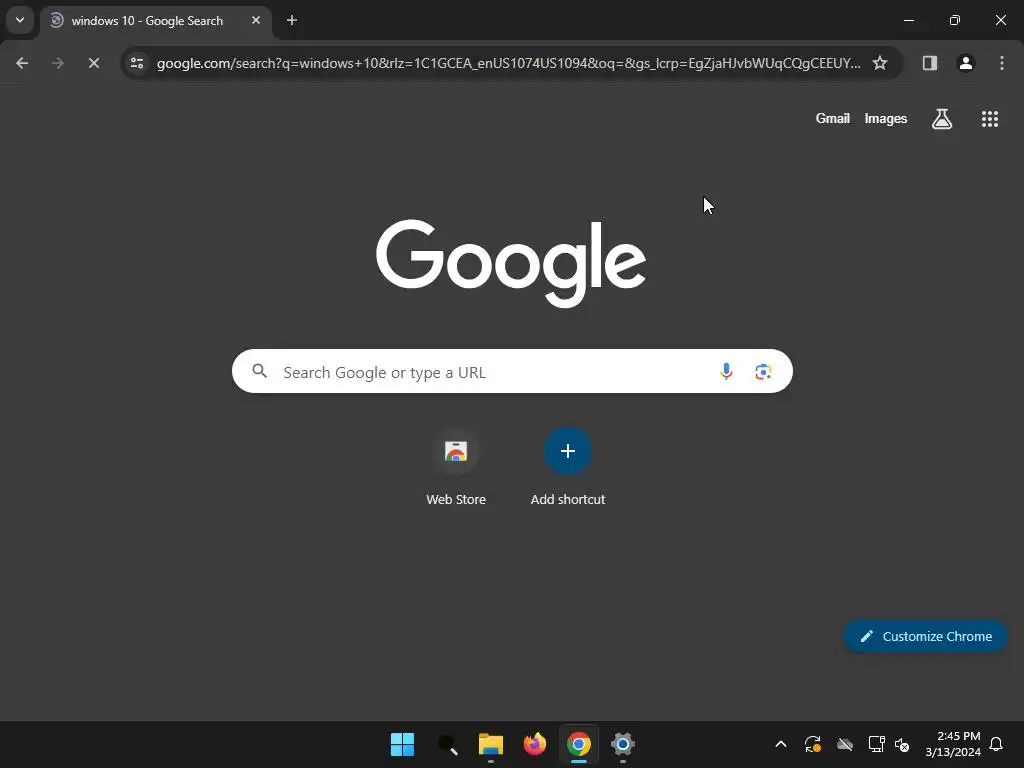Image resolution: width=1024 pixels, height=768 pixels.
Task: Click the Windows Update tray icon
Action: coord(812,744)
